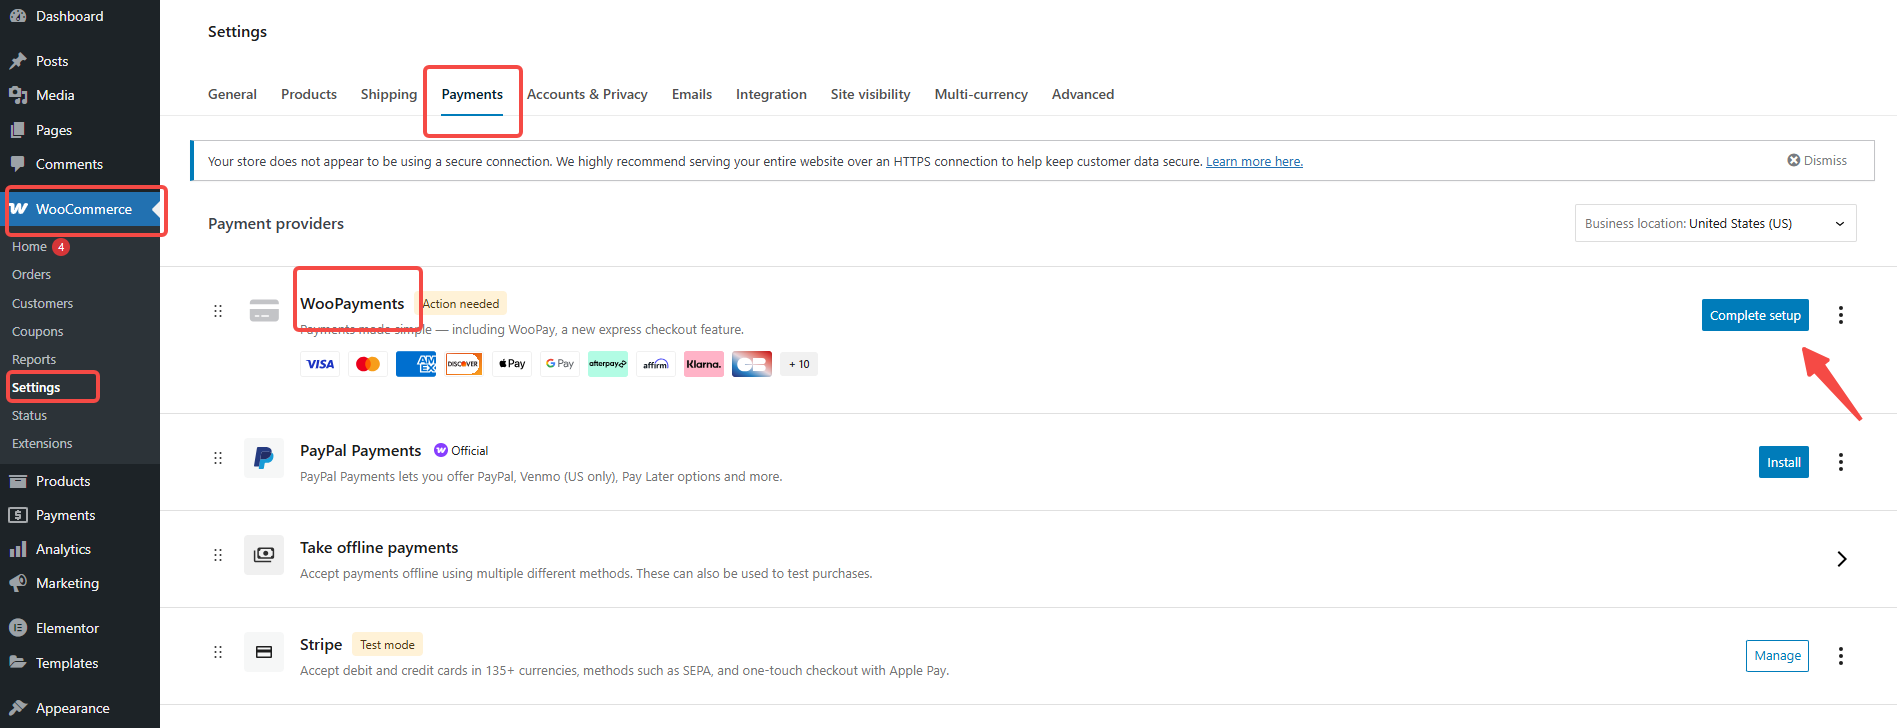Viewport: 1897px width, 728px height.
Task: Click Manage for Stripe
Action: (1777, 656)
